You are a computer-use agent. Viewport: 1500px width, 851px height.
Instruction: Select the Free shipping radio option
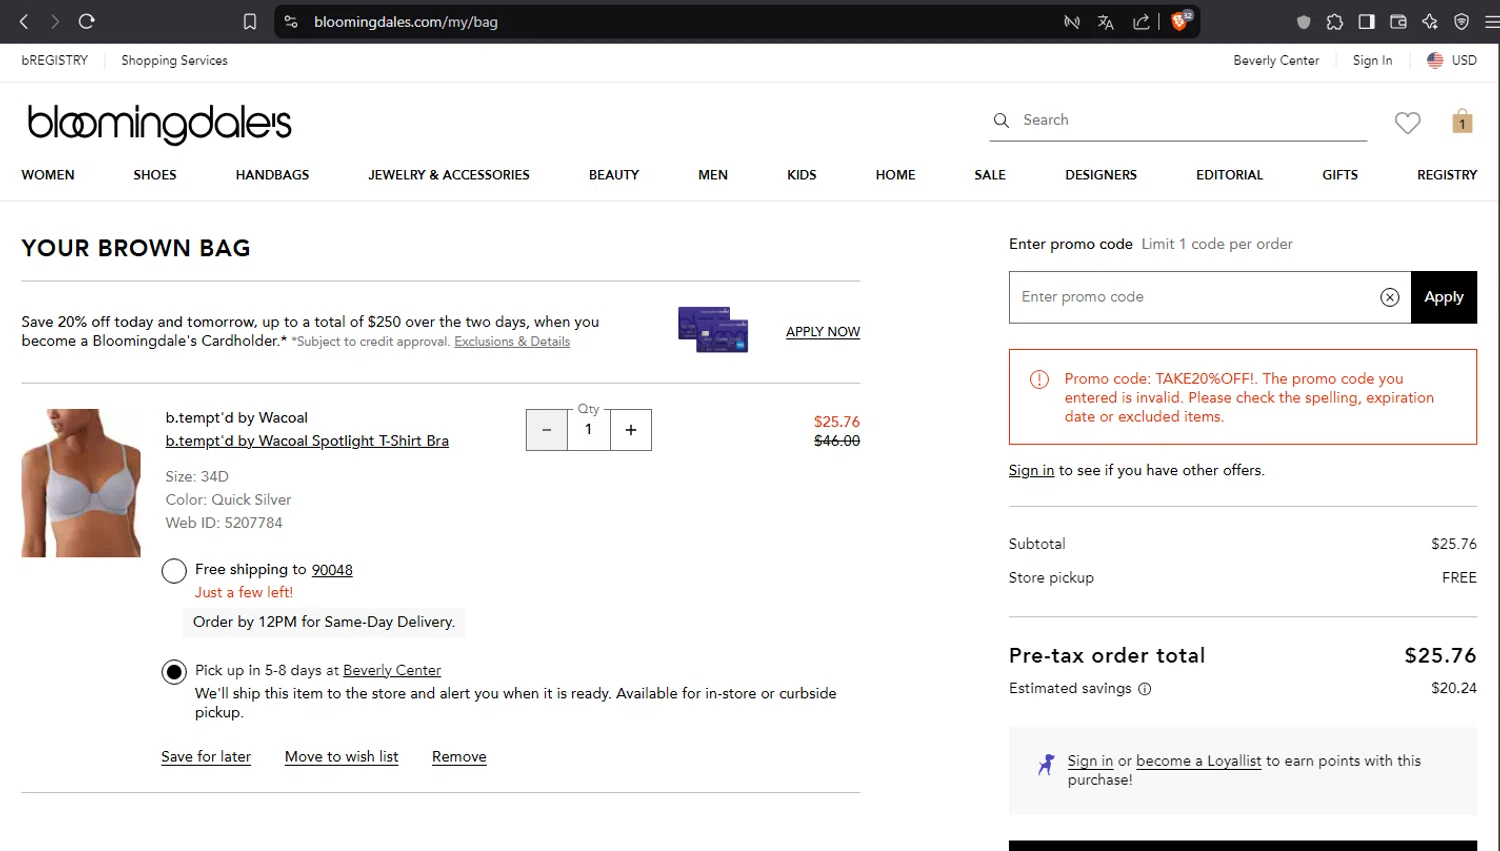[174, 571]
